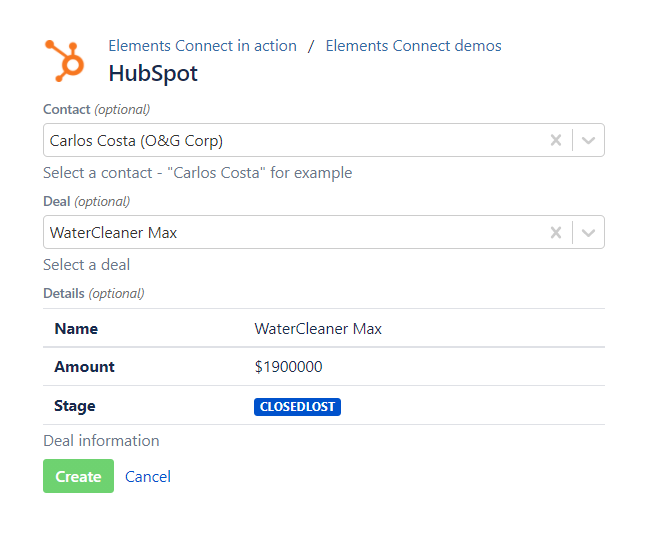Open the Elements Connect in action breadcrumb
This screenshot has height=538, width=648.
coord(202,46)
